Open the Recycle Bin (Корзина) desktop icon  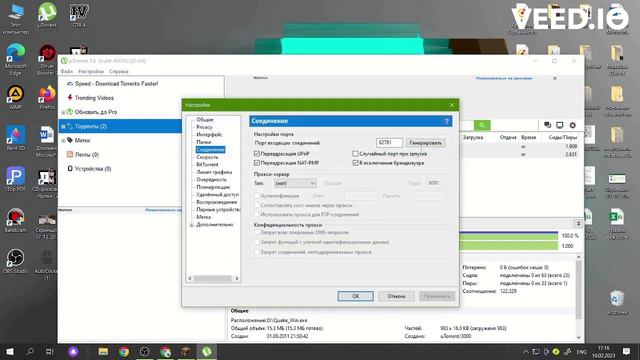point(617,302)
